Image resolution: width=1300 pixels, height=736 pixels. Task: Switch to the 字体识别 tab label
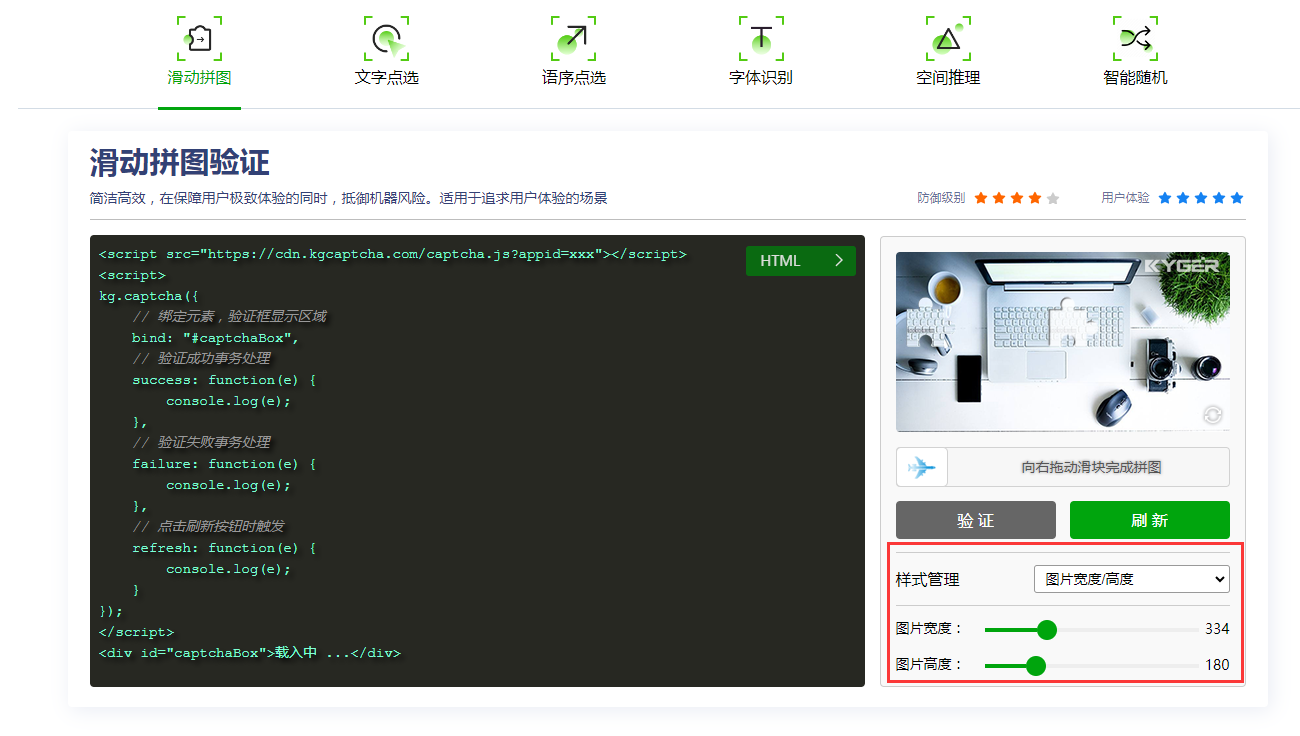click(x=761, y=78)
